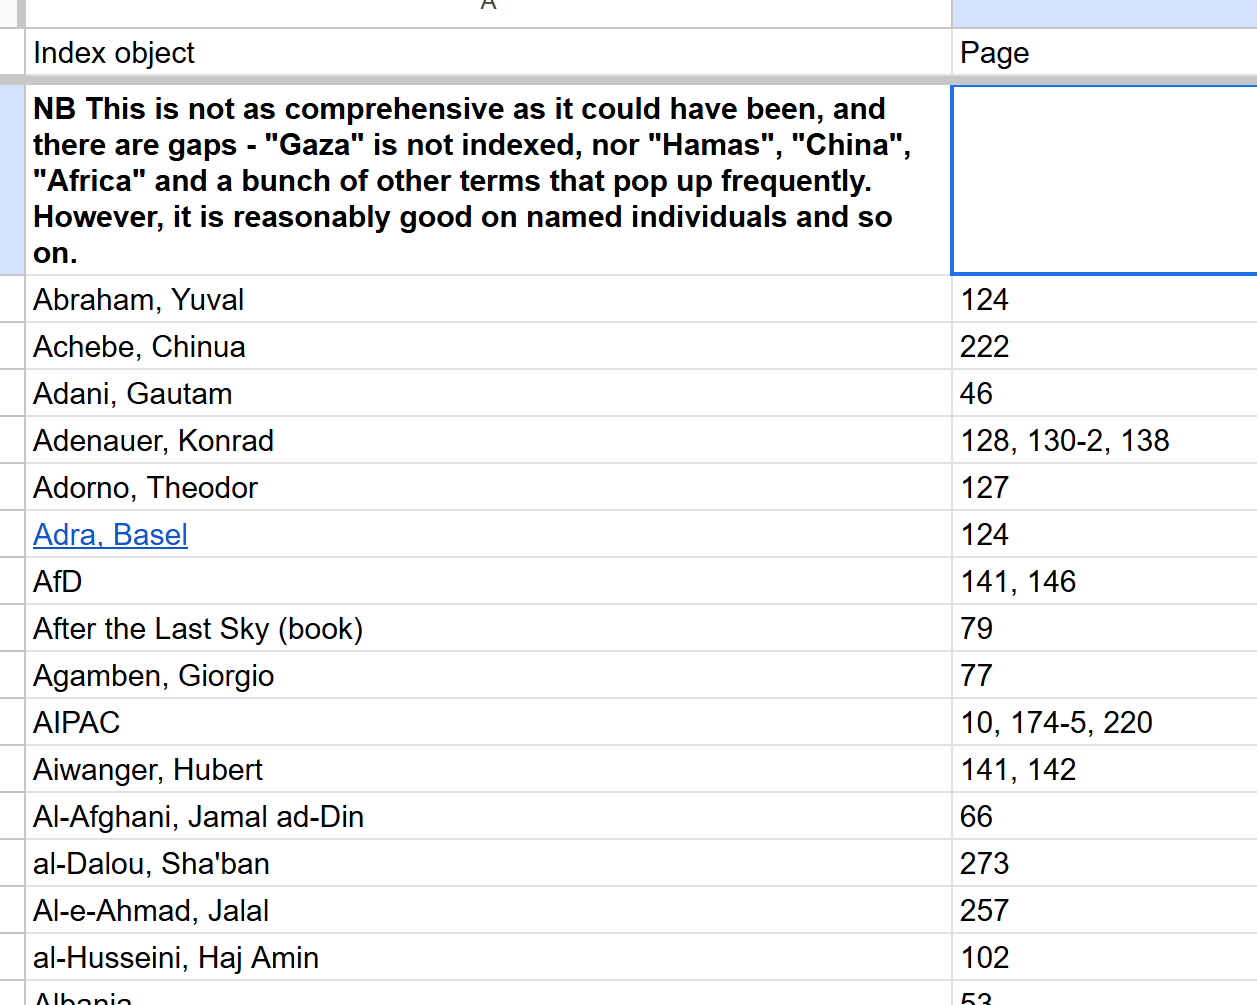Select the After the Last Sky (book) cell

(487, 629)
